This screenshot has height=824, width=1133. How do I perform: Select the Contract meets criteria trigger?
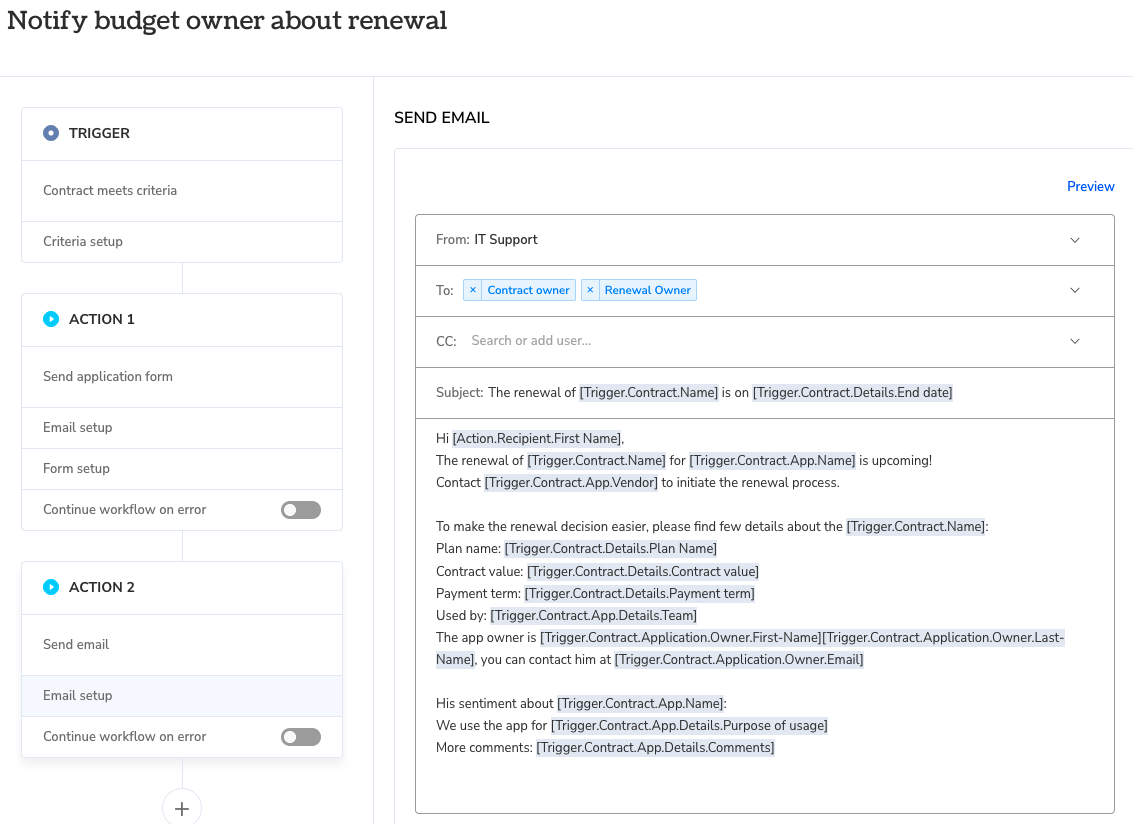[x=109, y=190]
